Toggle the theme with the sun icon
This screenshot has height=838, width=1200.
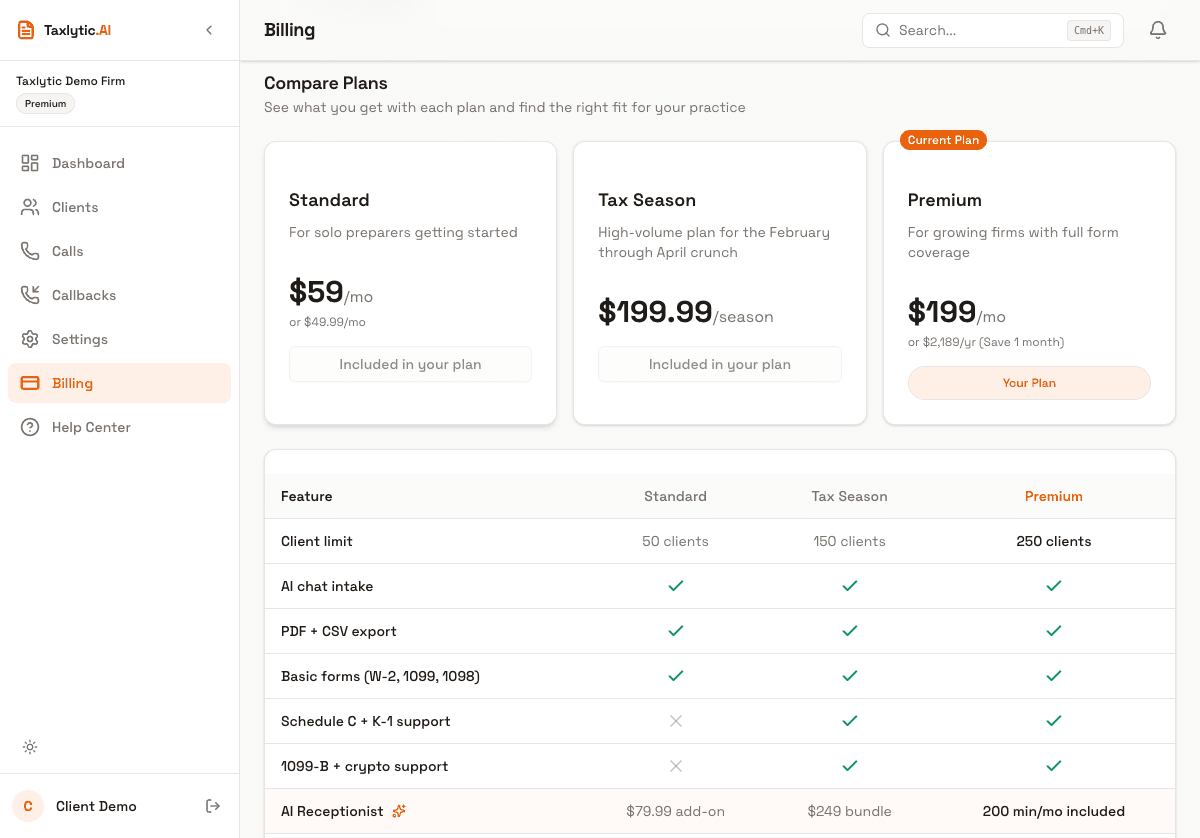(30, 747)
